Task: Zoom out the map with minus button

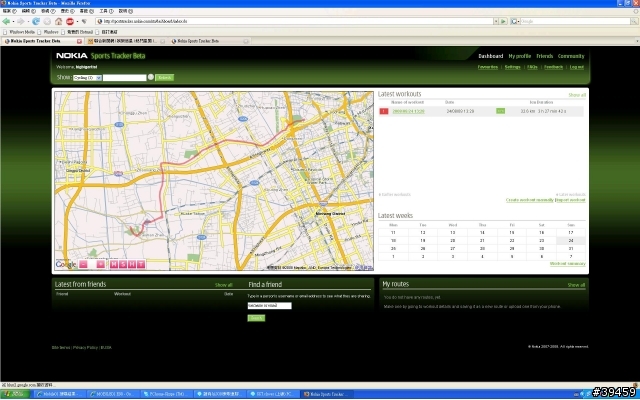Action: 83,264
